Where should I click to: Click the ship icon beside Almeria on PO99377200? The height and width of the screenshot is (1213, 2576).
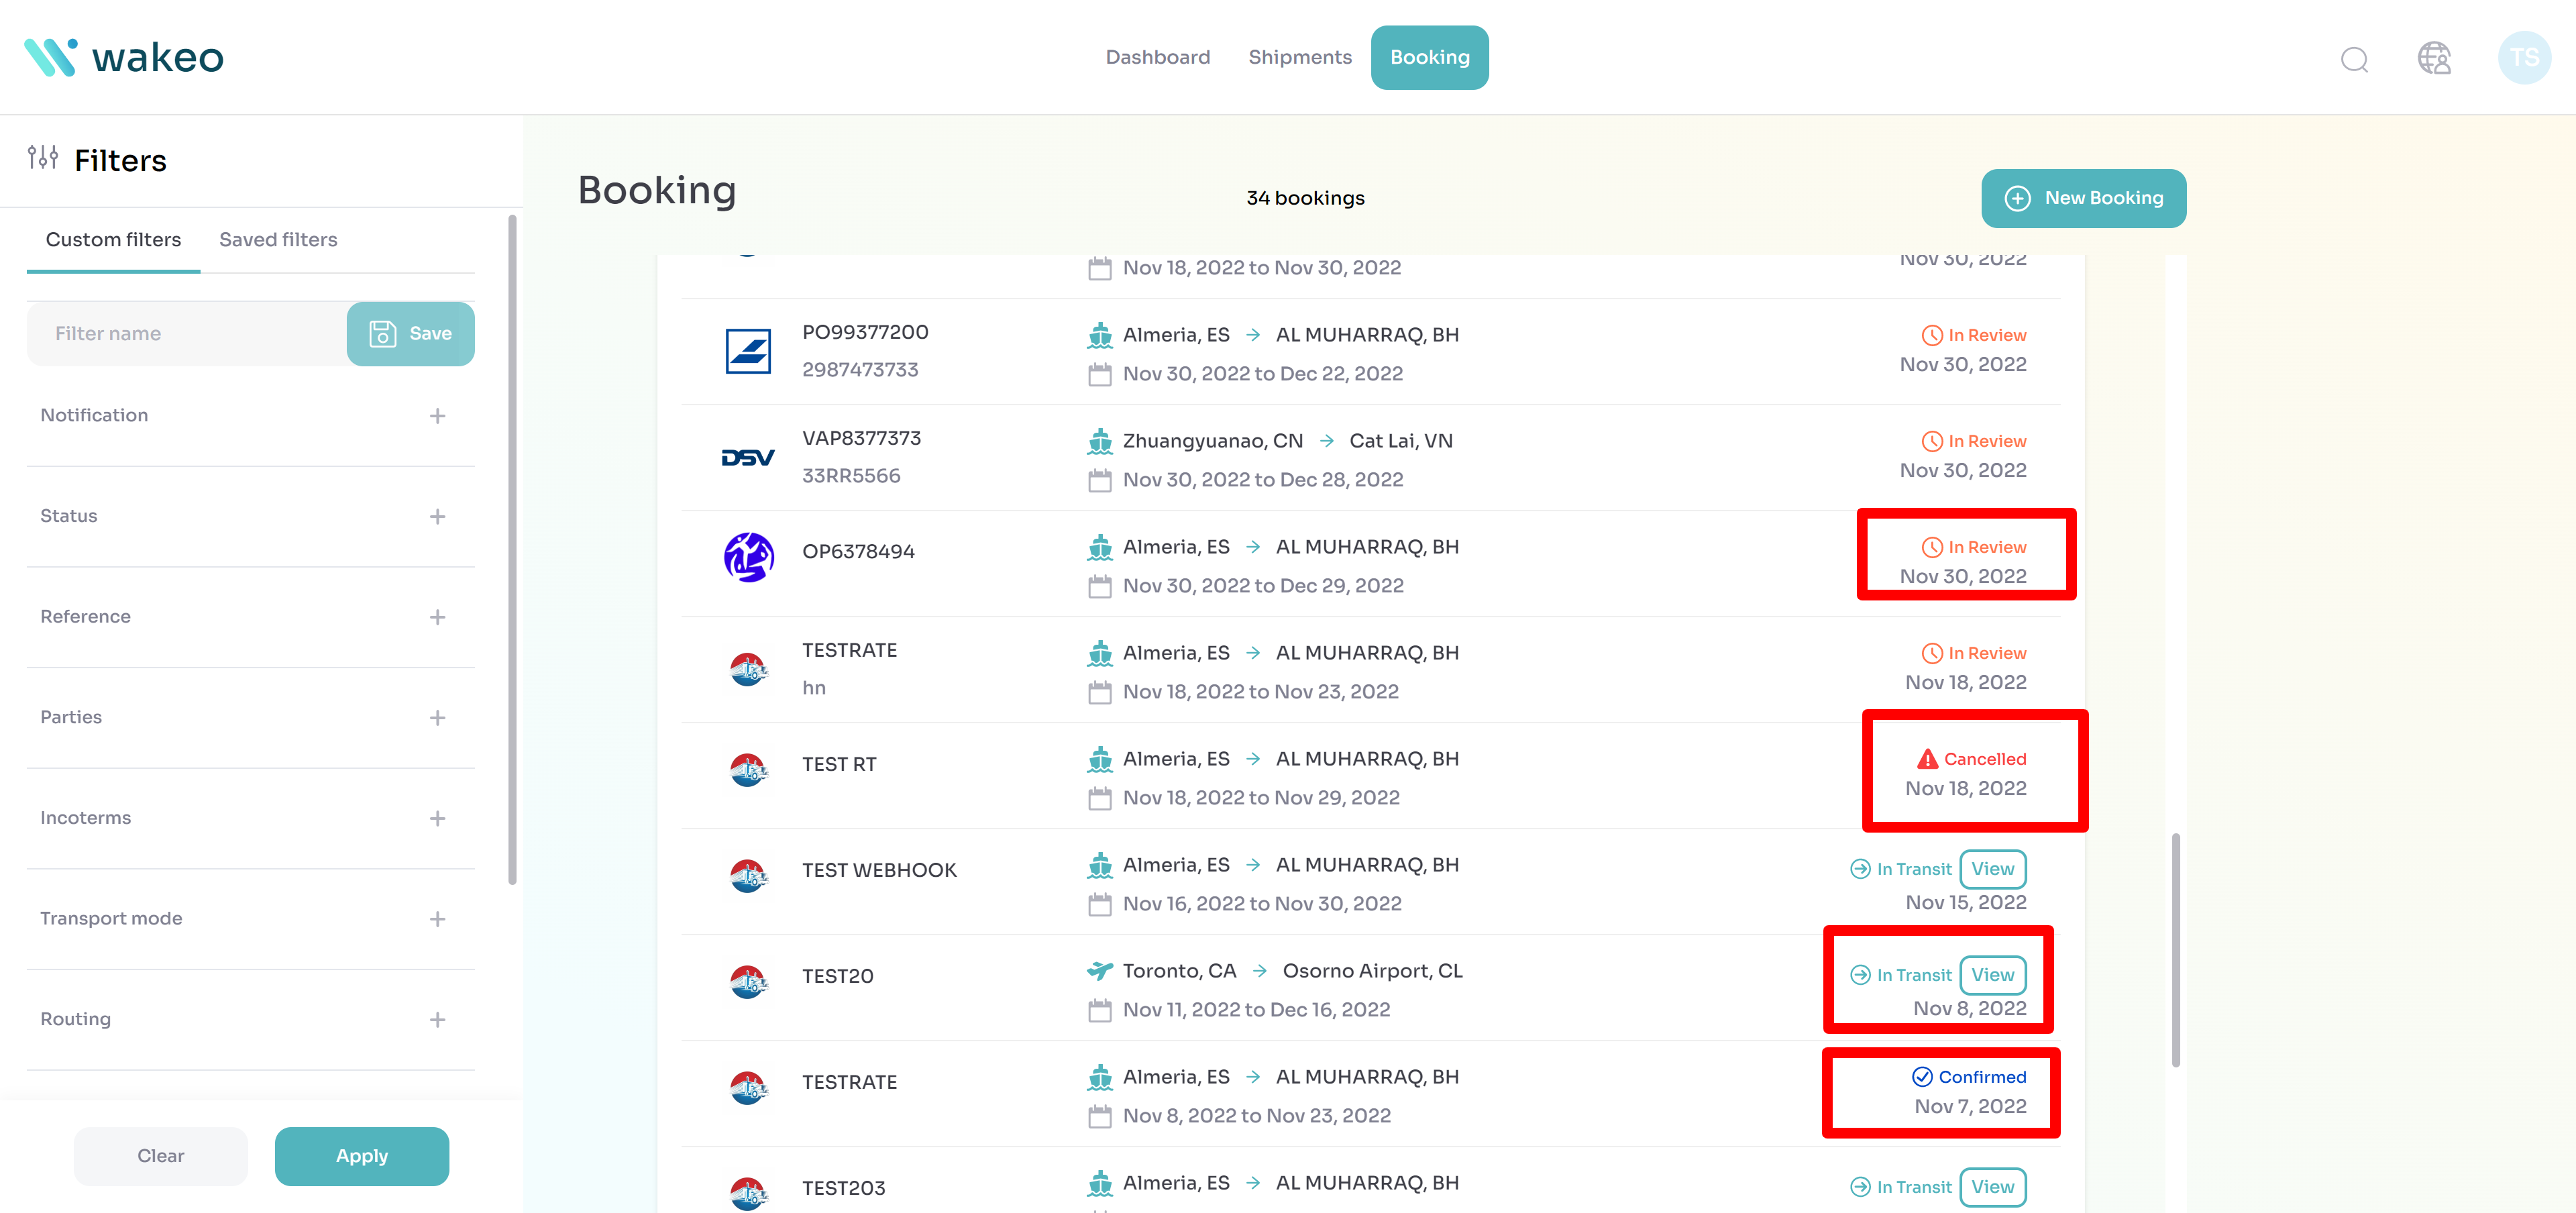pyautogui.click(x=1100, y=334)
